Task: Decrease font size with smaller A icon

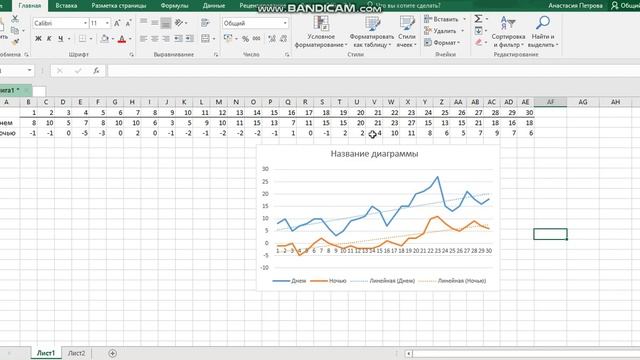Action: [128, 23]
